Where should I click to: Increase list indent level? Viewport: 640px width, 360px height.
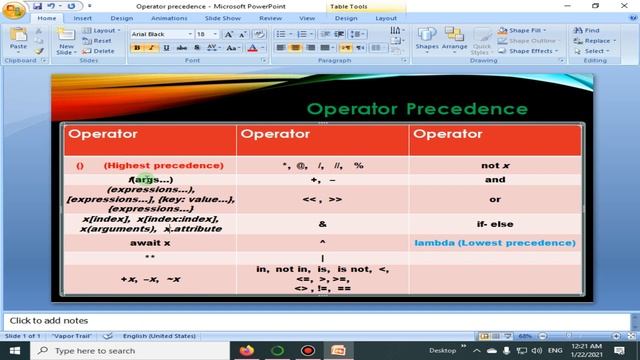click(x=339, y=34)
